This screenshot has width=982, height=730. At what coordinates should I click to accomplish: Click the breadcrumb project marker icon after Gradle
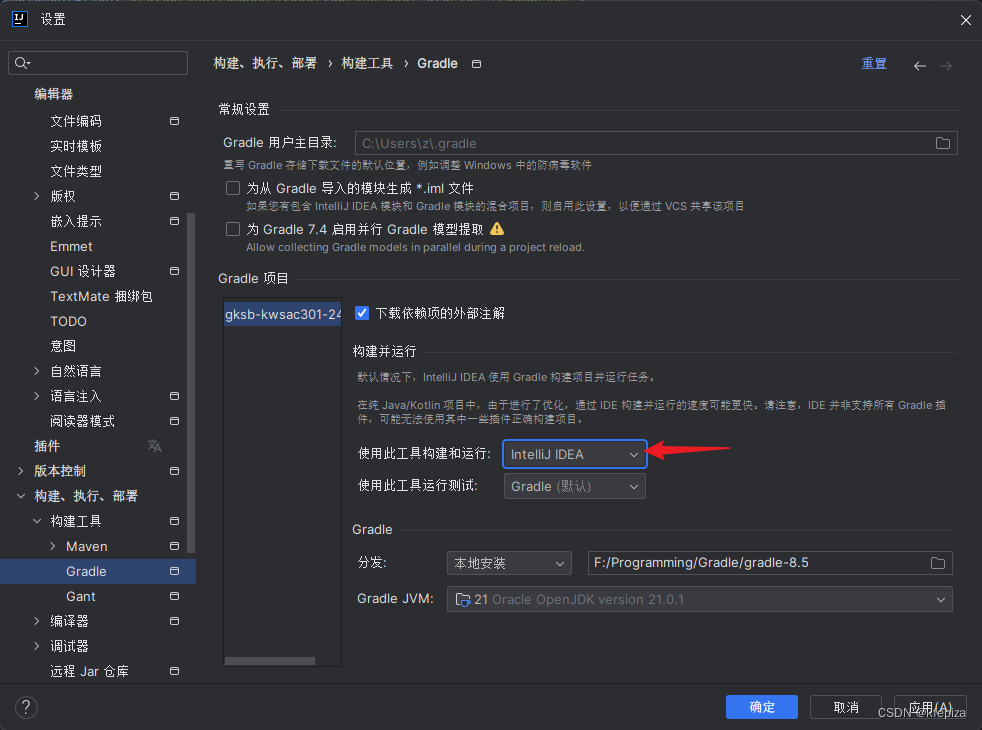(477, 64)
